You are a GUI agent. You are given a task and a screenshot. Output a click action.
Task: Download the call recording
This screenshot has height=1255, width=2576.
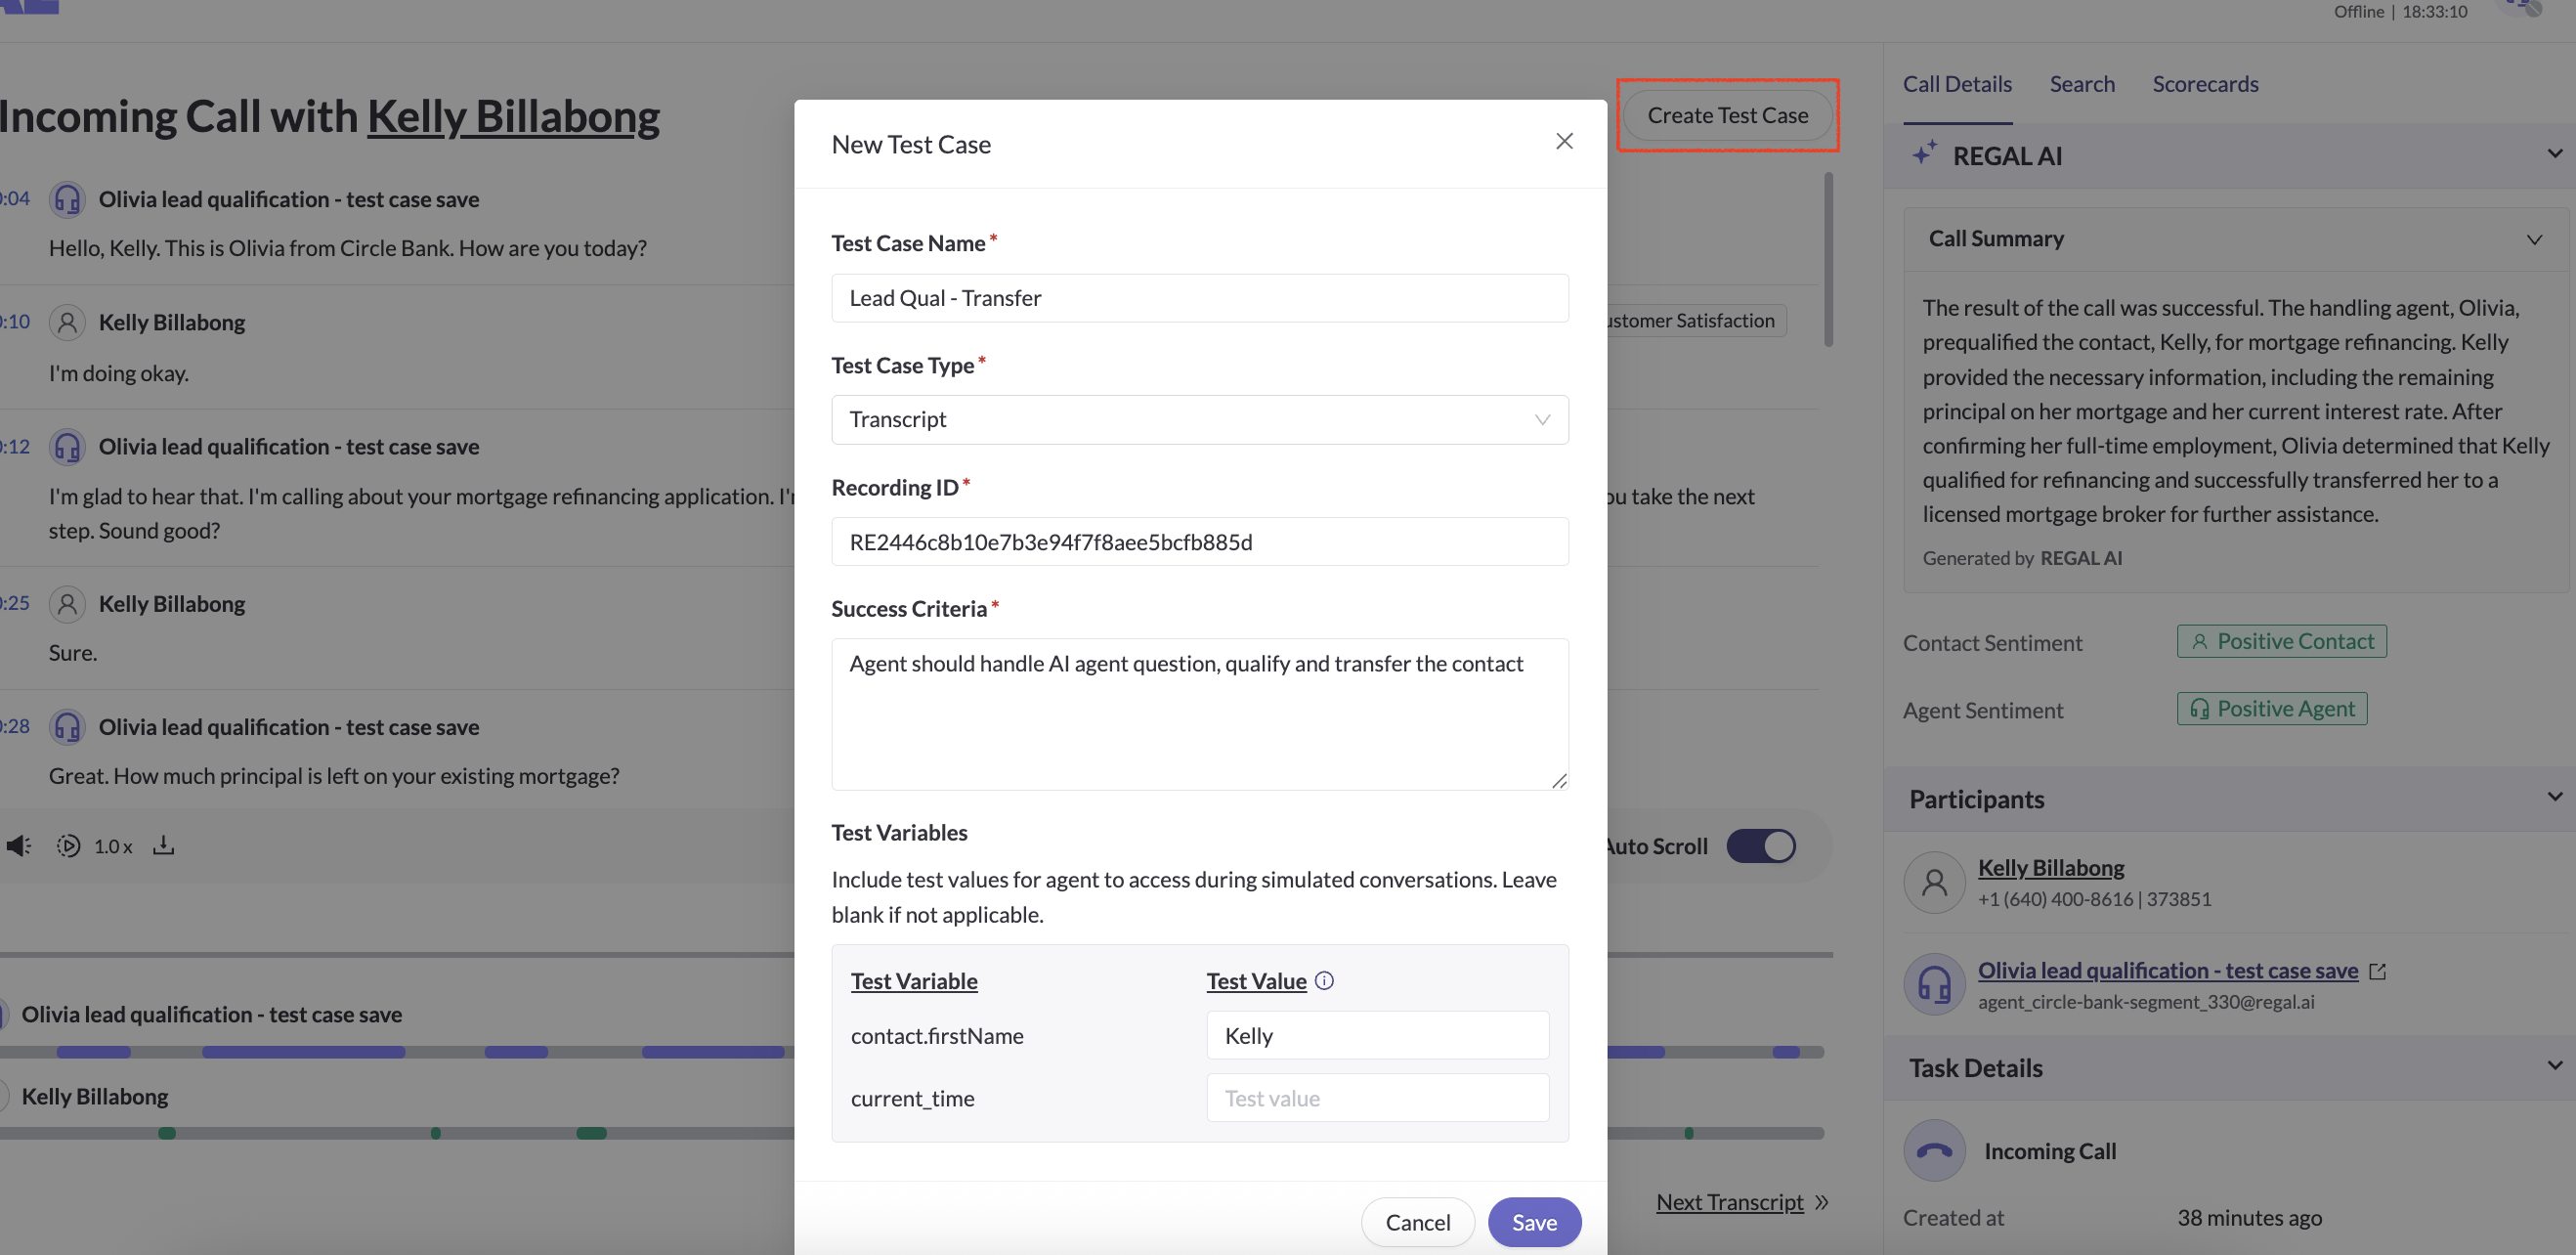164,846
